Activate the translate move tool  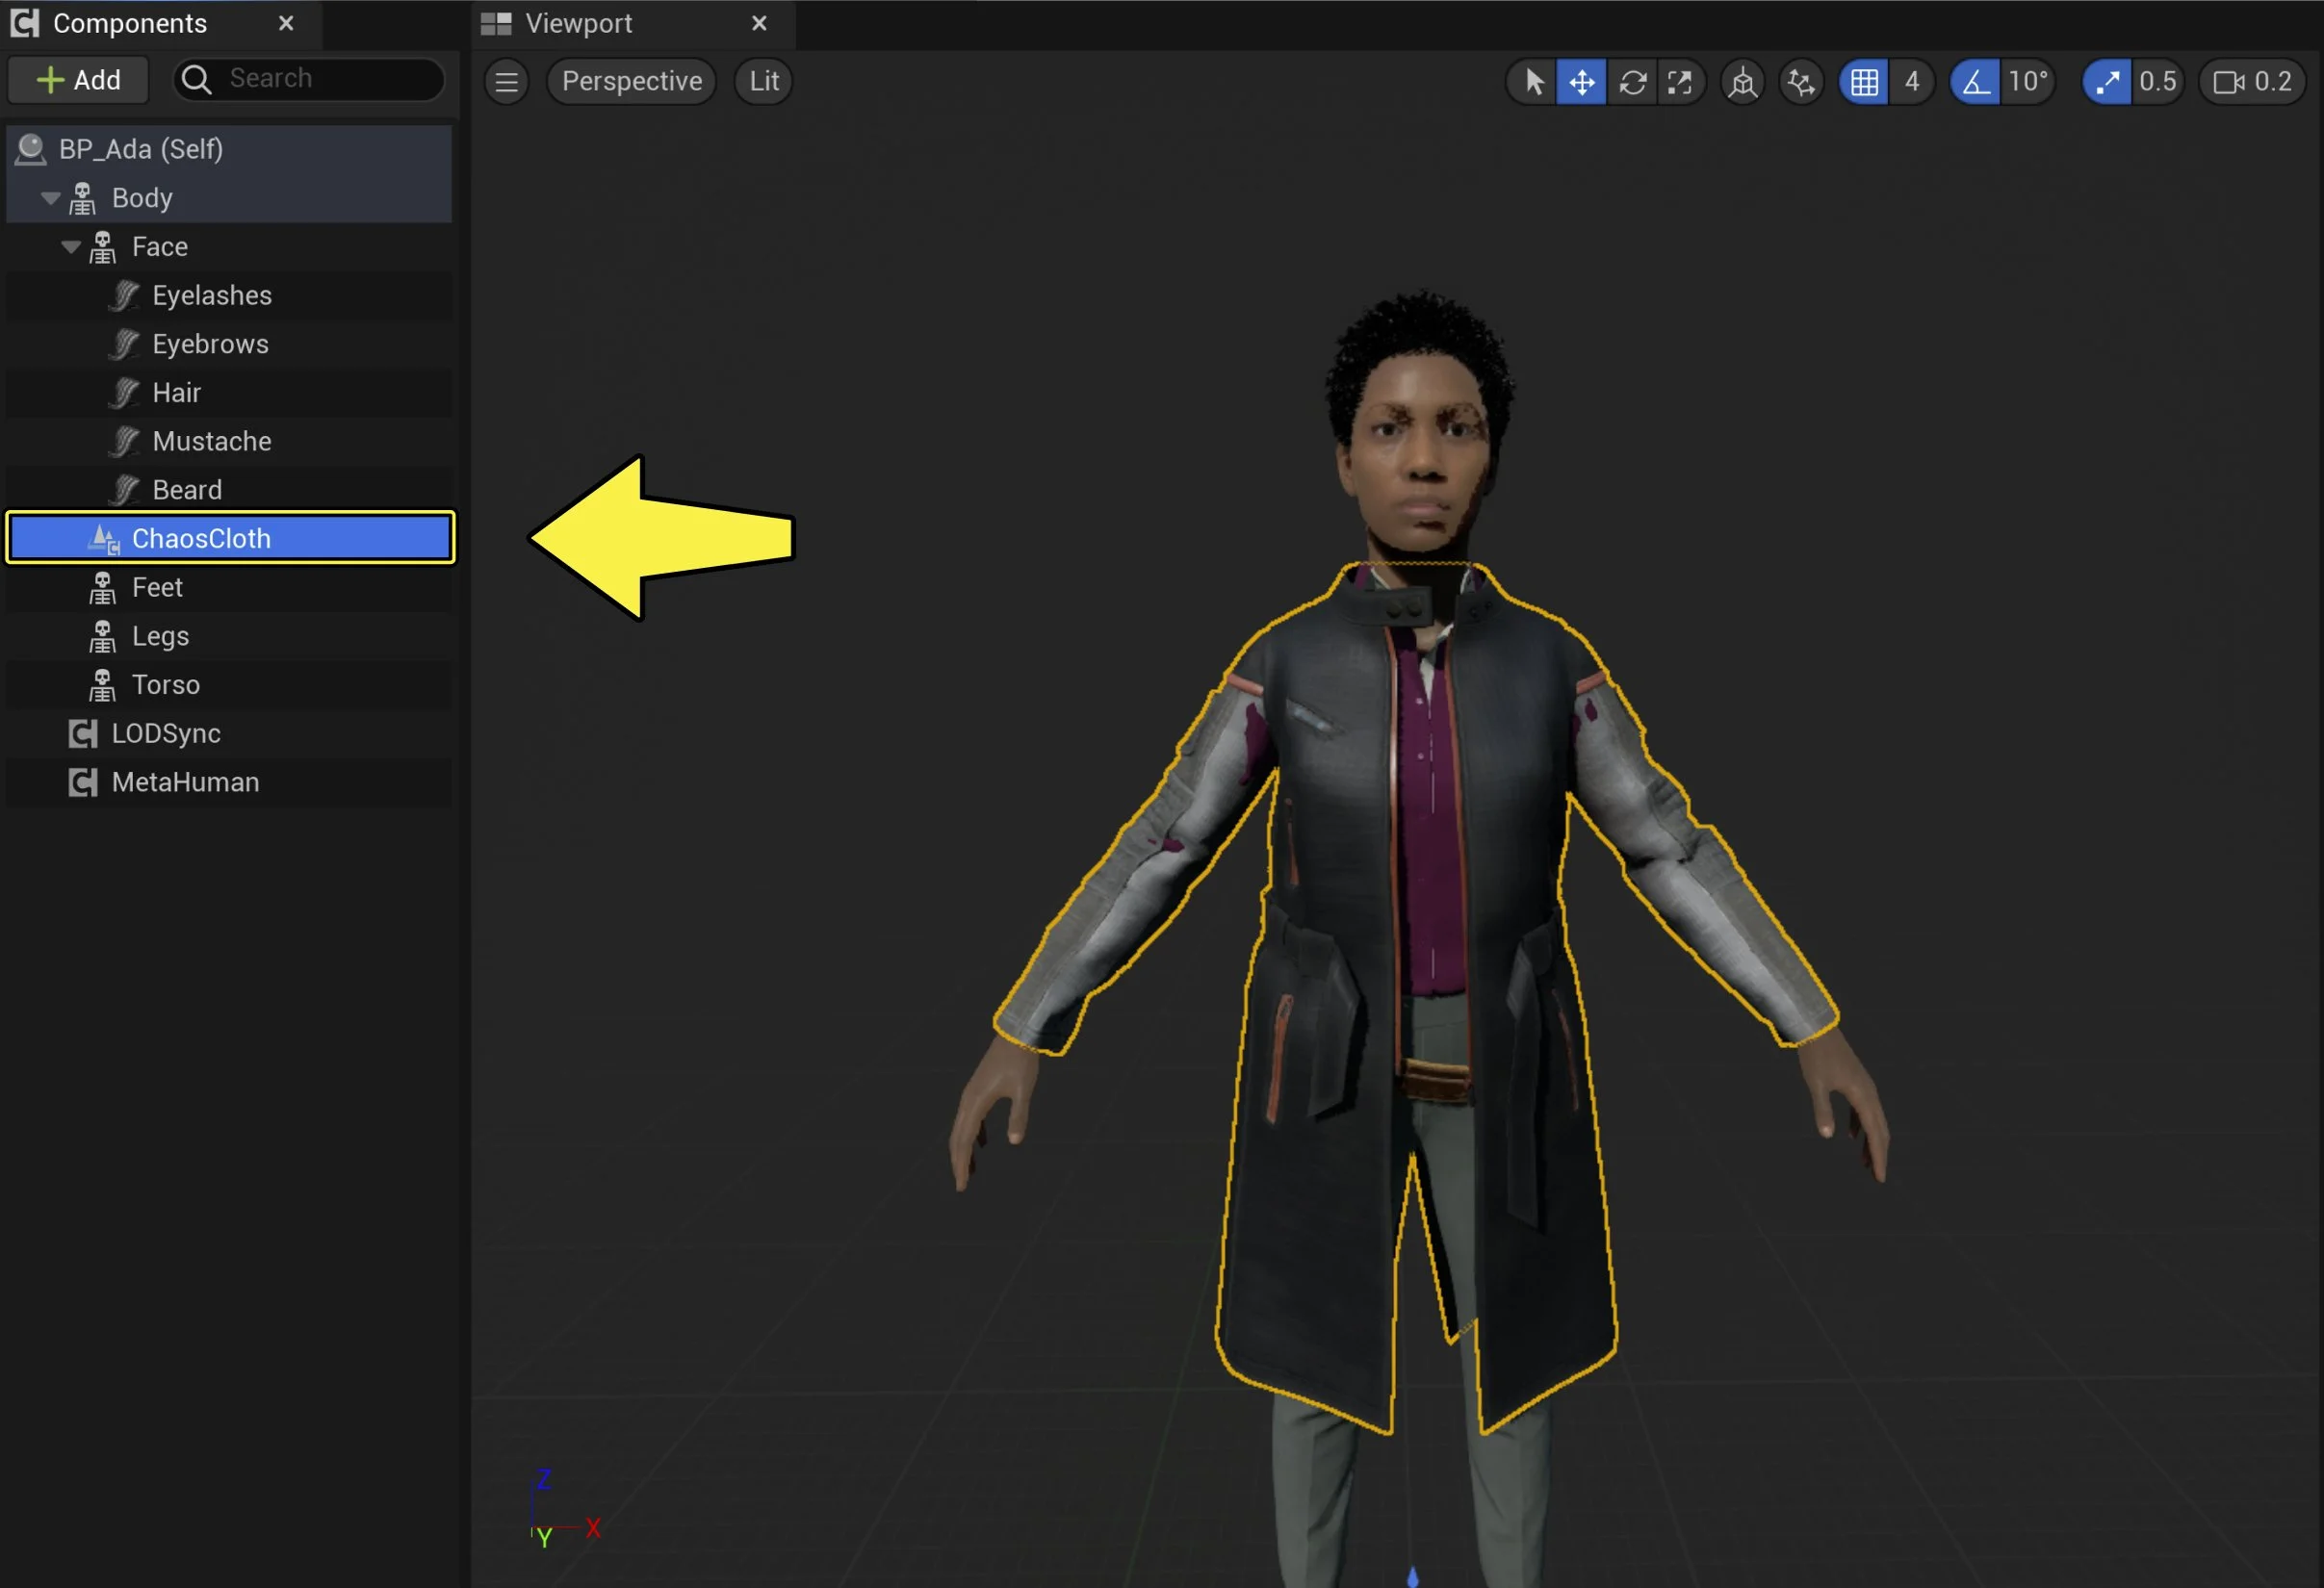[x=1581, y=81]
